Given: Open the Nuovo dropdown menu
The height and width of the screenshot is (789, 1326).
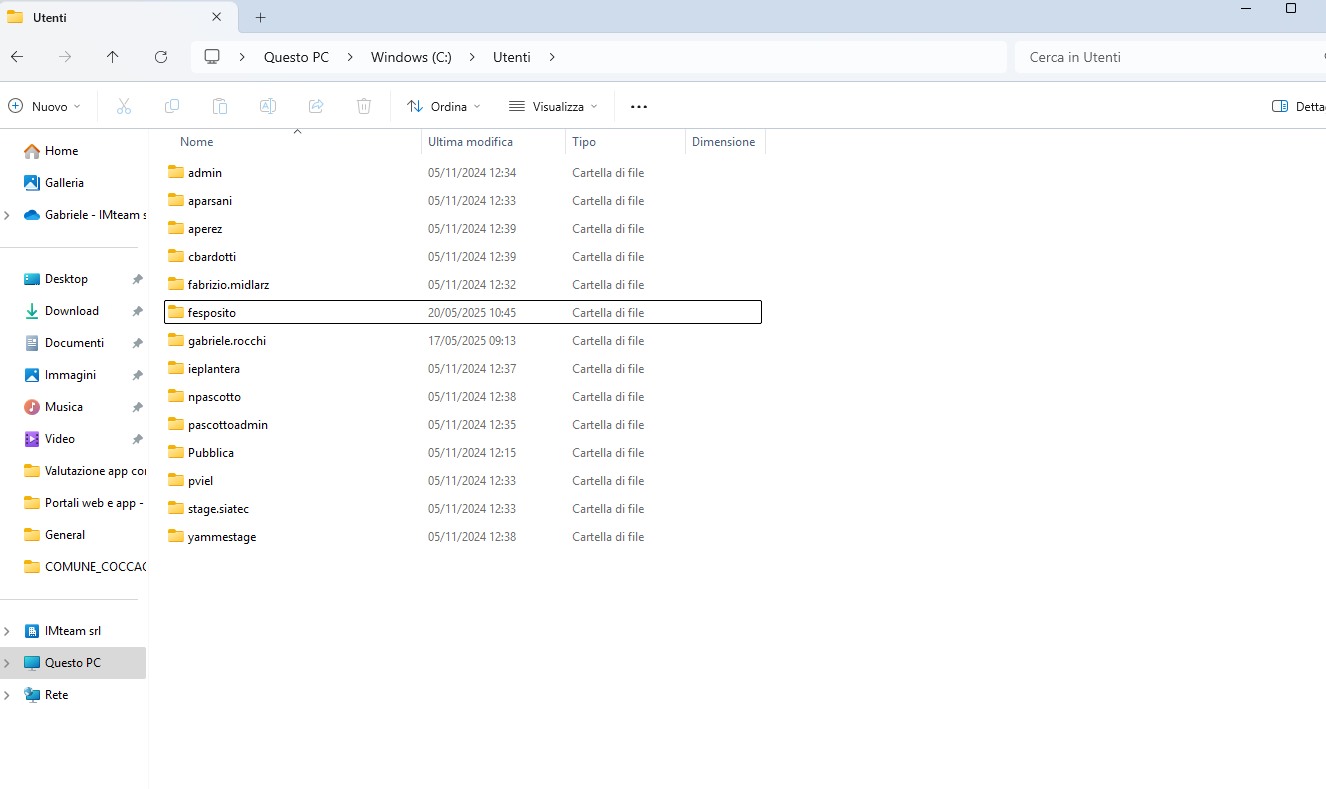Looking at the screenshot, I should pos(45,106).
